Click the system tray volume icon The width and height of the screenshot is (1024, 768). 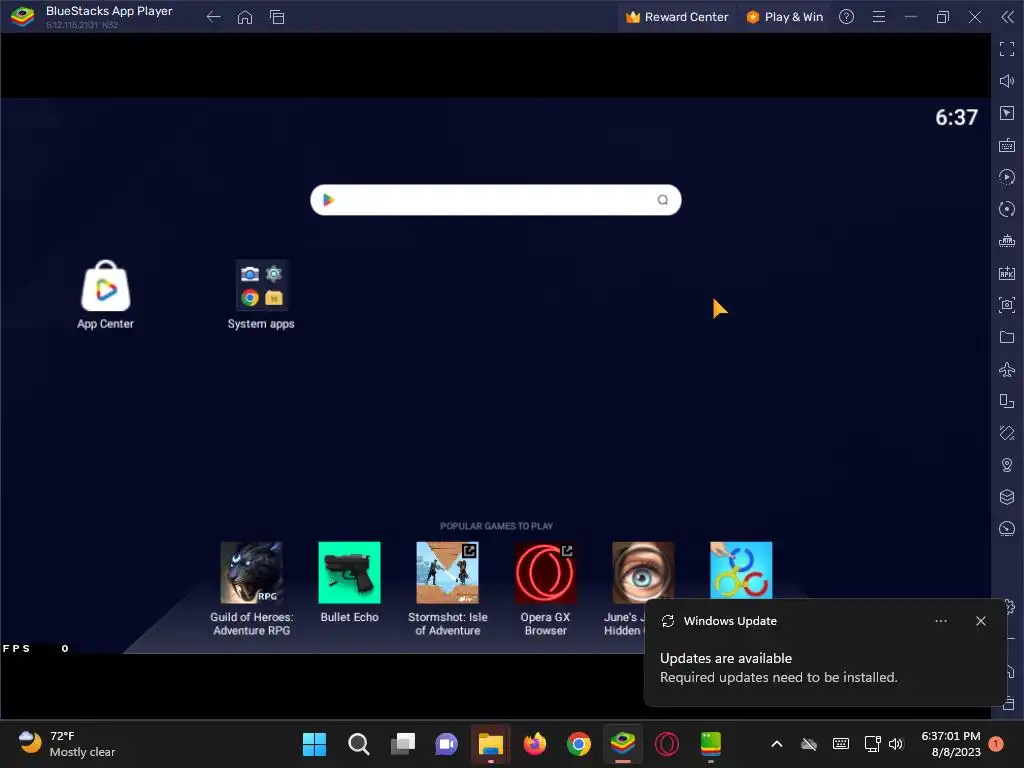coord(896,744)
